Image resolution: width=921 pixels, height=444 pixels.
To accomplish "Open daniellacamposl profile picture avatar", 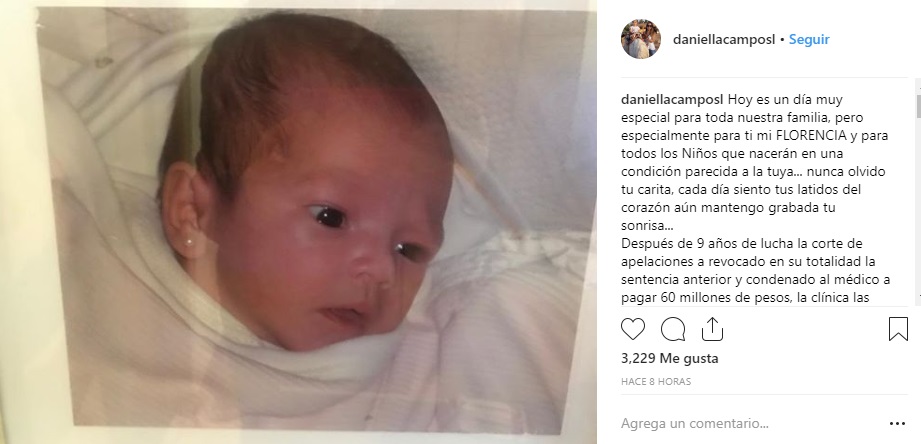I will pyautogui.click(x=641, y=39).
